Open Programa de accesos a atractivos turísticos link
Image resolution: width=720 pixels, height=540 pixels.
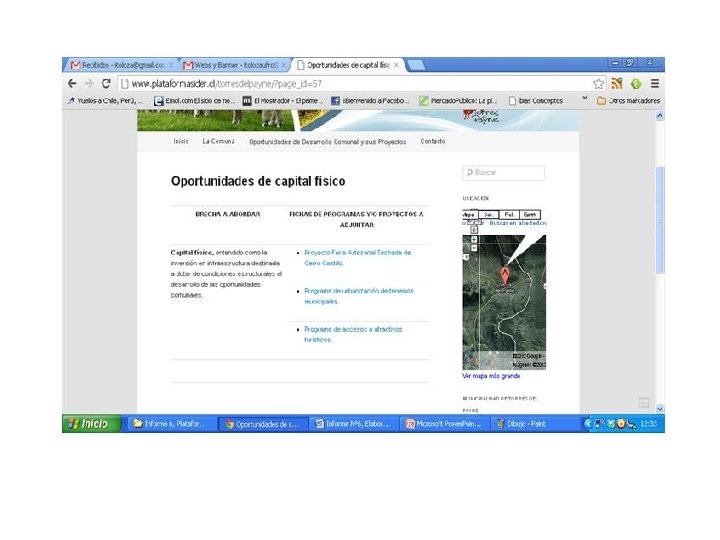[x=353, y=334]
